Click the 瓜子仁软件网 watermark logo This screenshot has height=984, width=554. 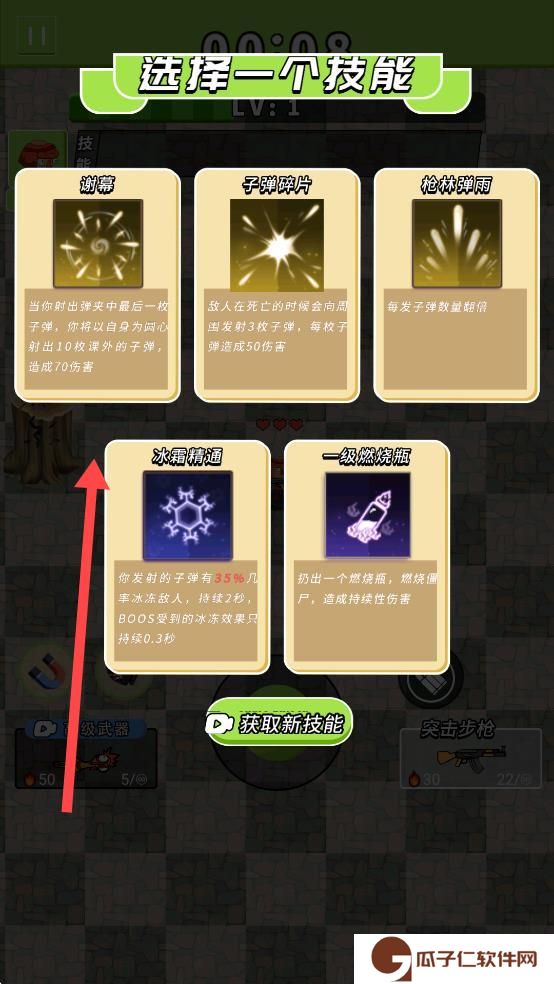[455, 959]
